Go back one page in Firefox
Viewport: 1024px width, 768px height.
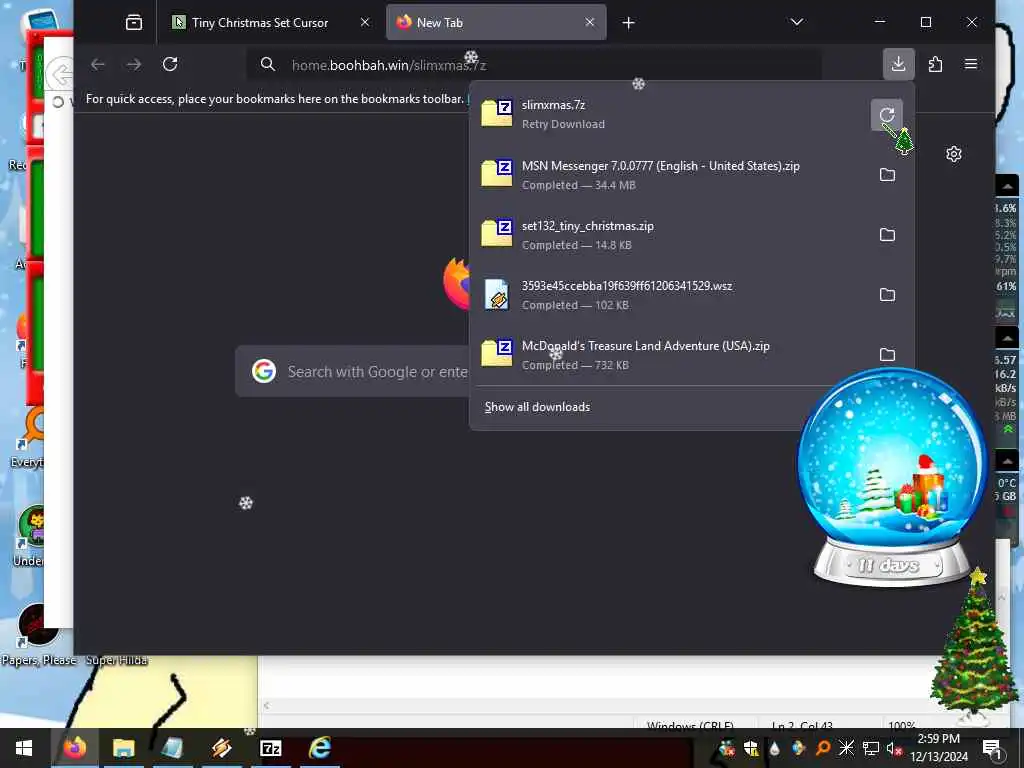[98, 64]
